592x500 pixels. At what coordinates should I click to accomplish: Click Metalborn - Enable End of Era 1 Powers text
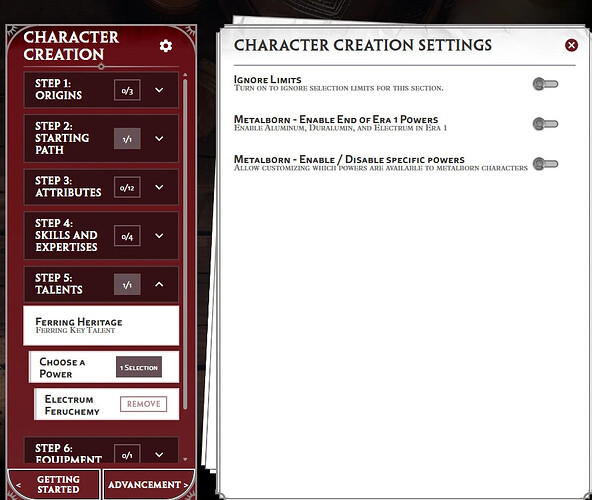point(336,119)
